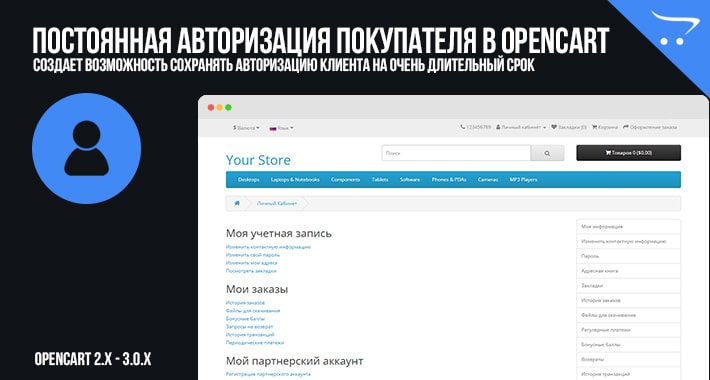Screen dimensions: 710x380
Task: Click the Запросы на возврат link
Action: [249, 327]
